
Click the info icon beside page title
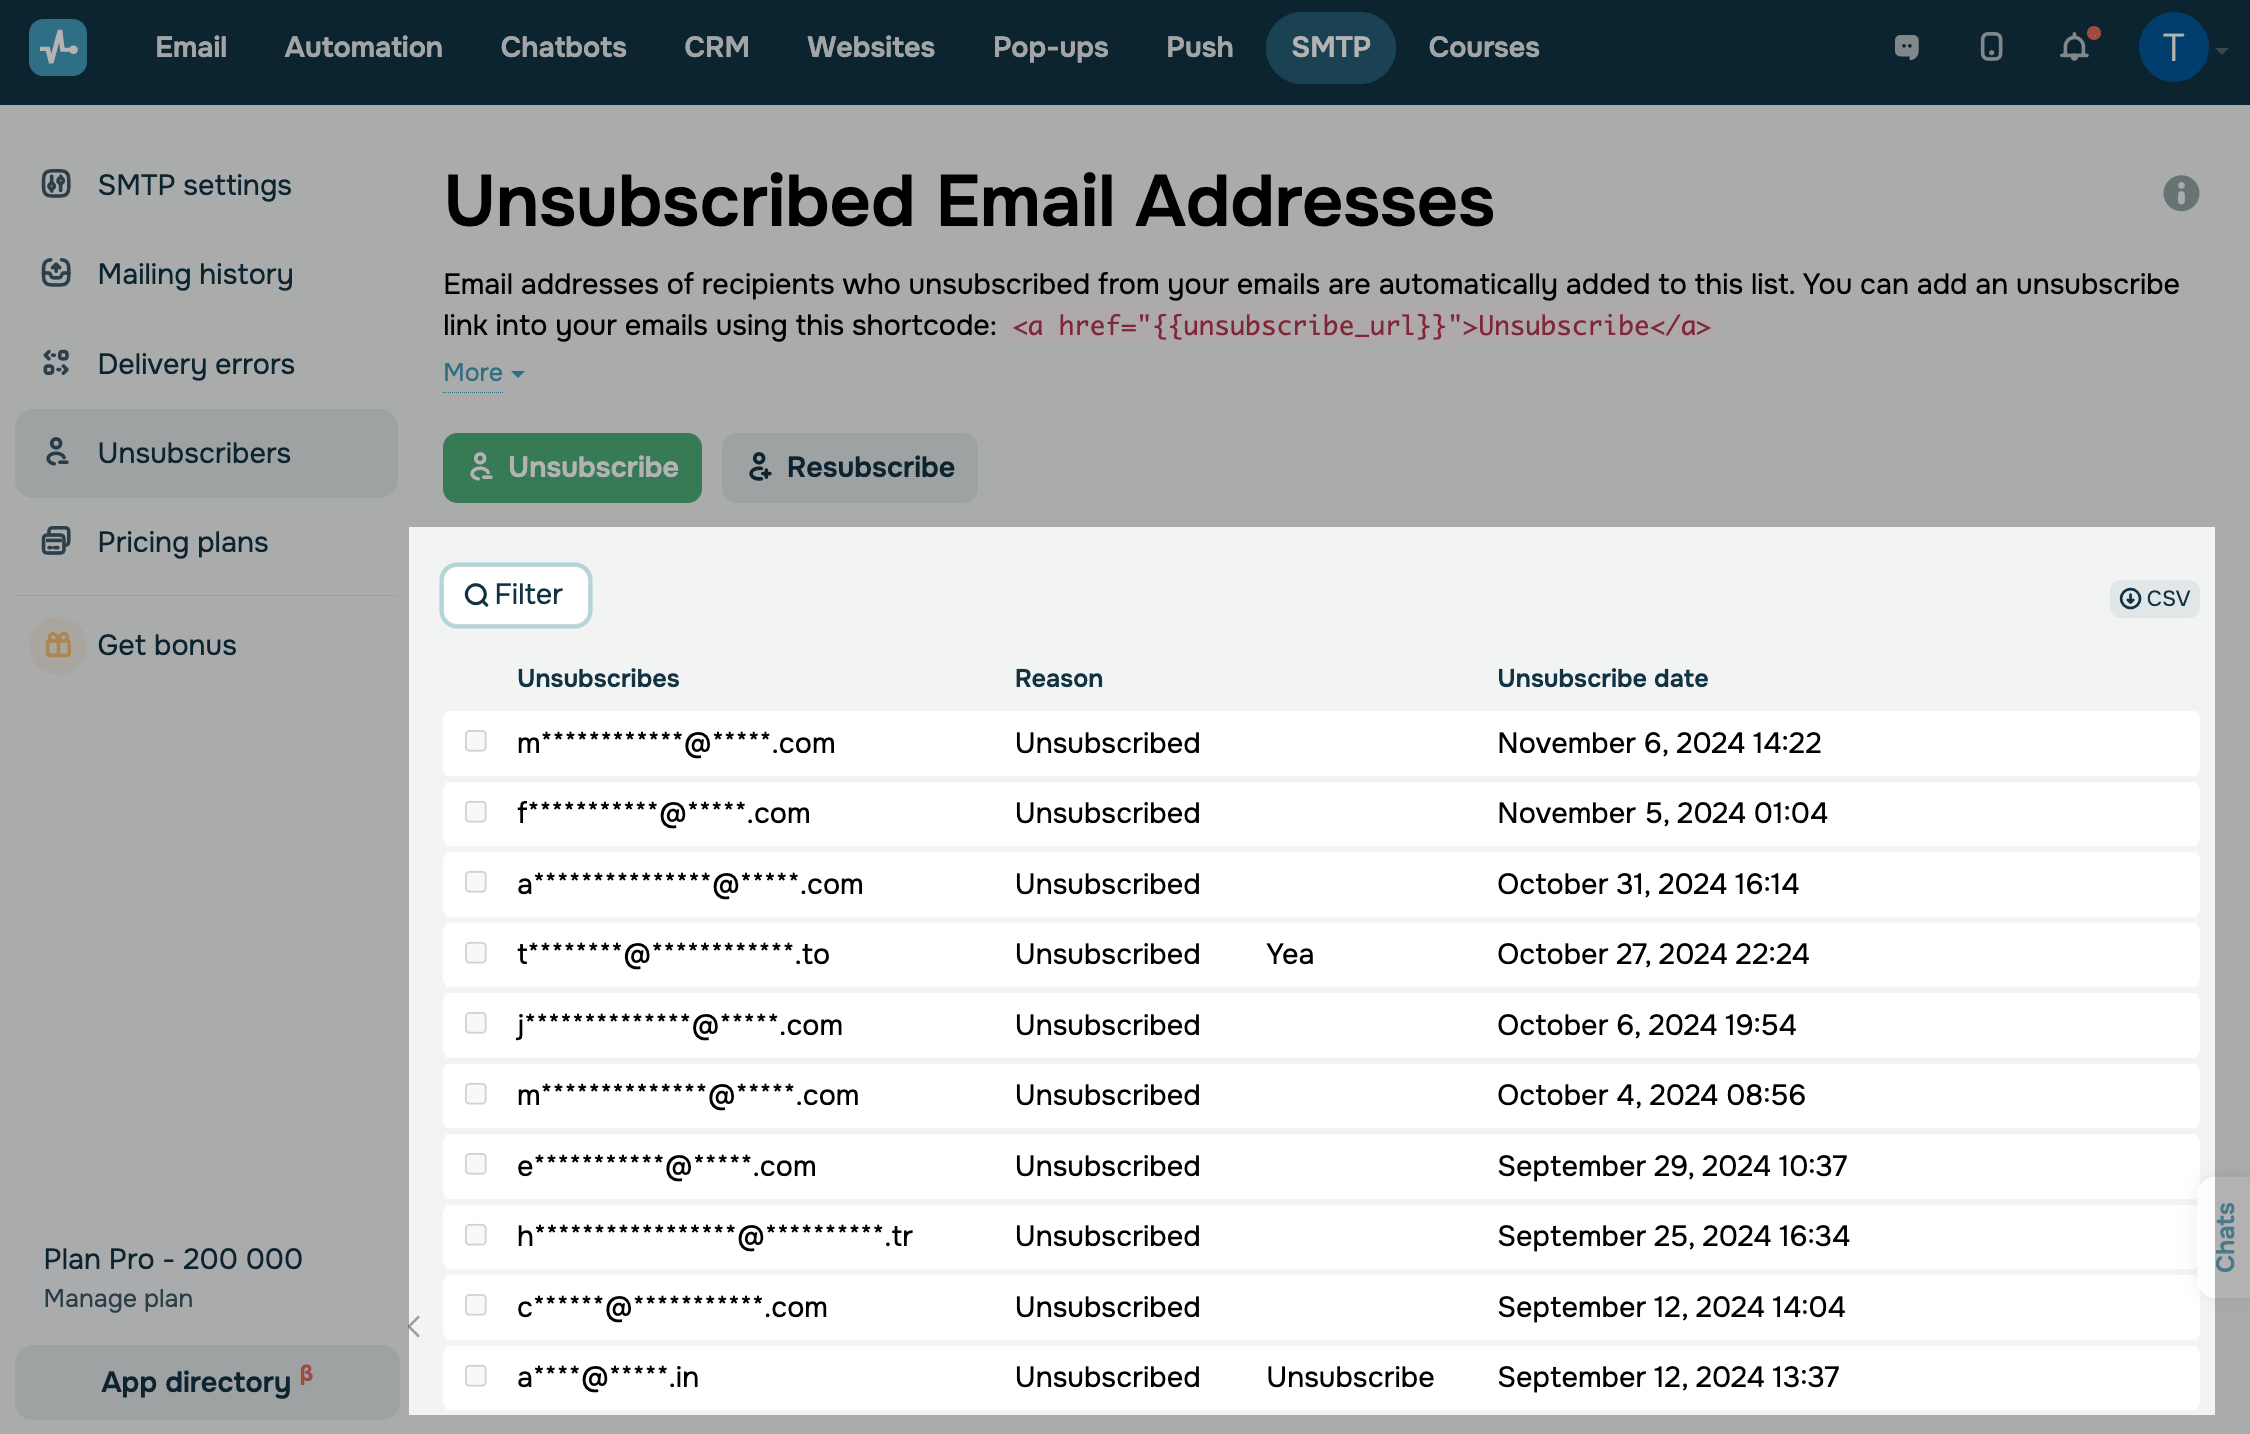coord(2181,193)
